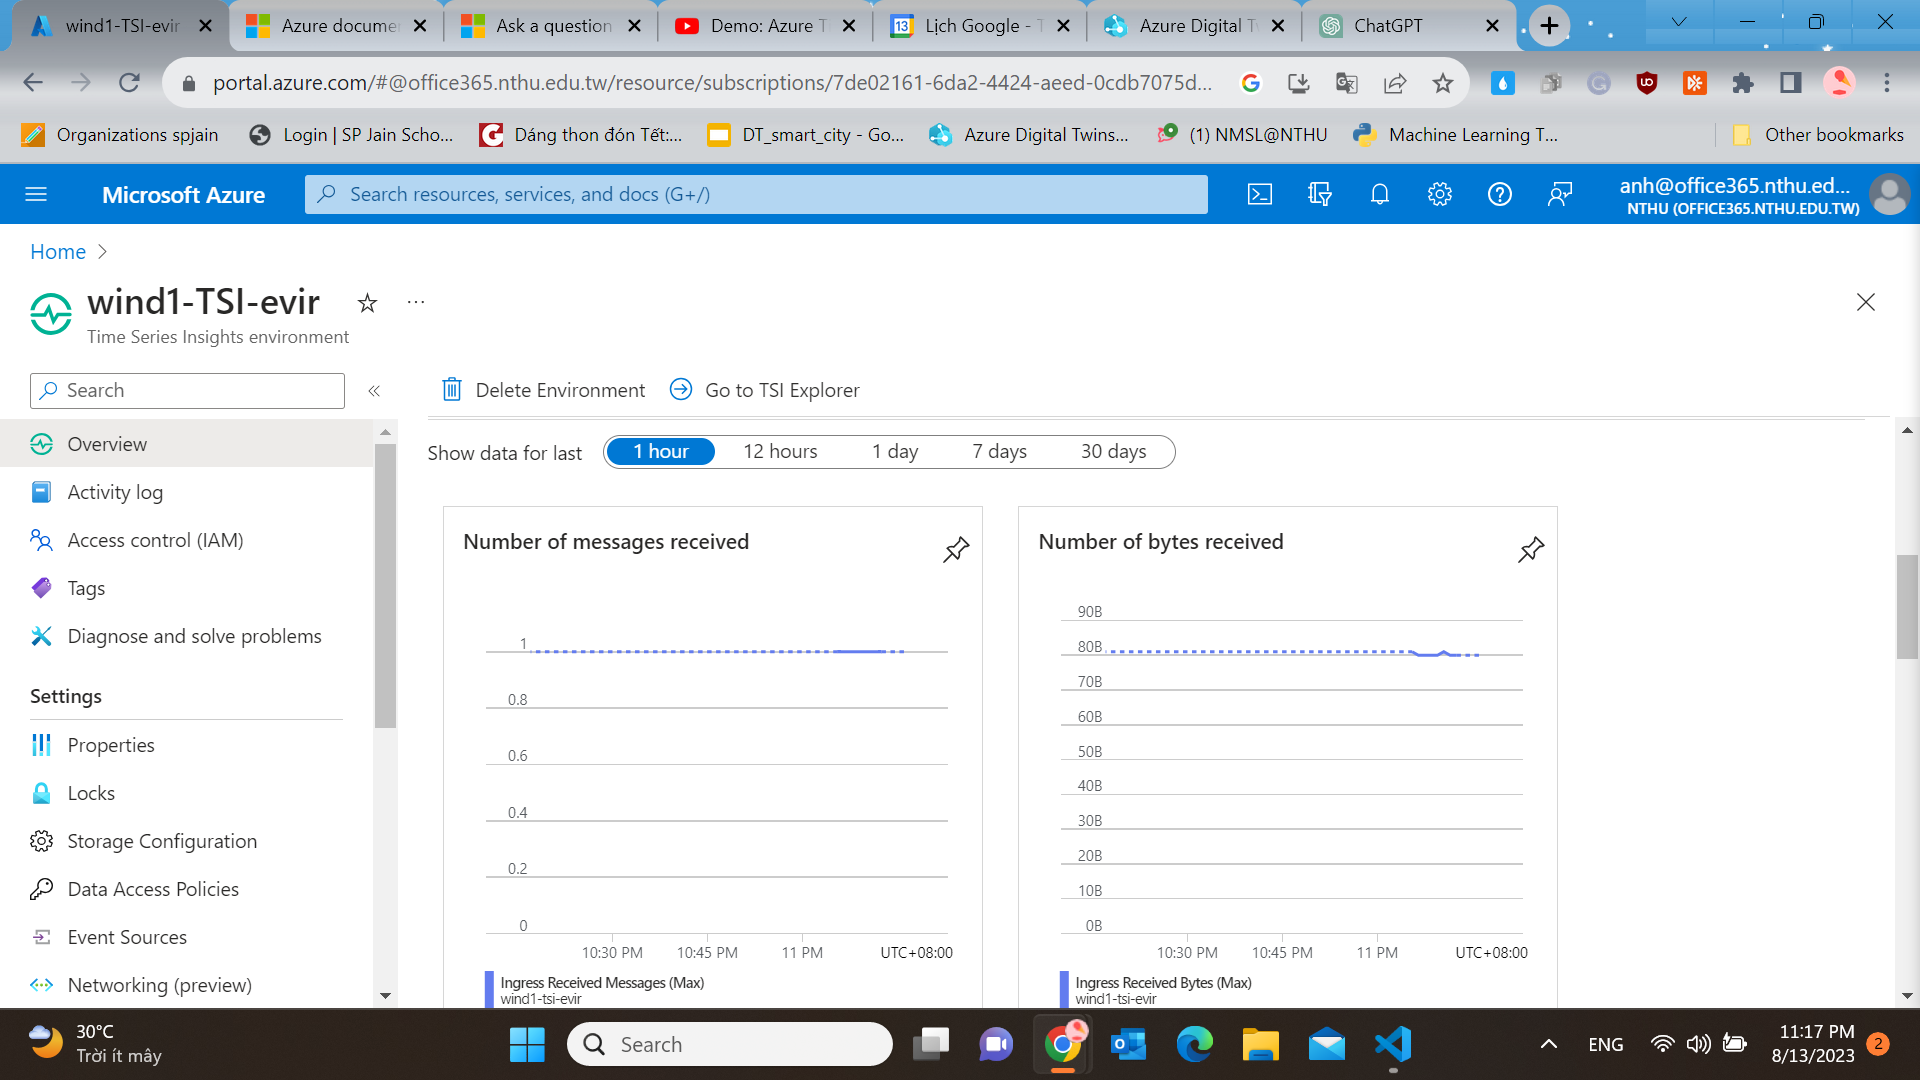Pin the bytes received chart

coord(1531,549)
